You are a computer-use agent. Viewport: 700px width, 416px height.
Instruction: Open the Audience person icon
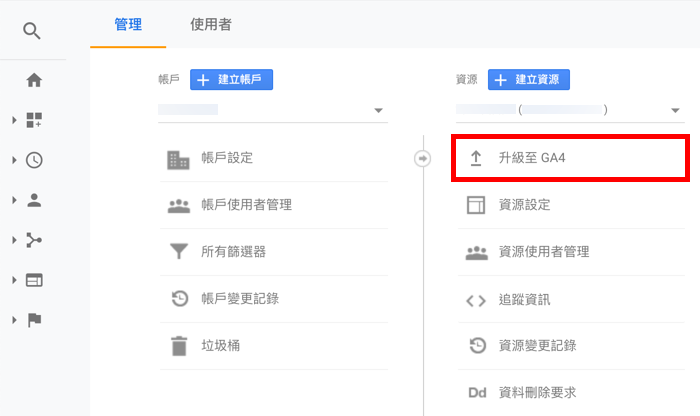point(34,200)
